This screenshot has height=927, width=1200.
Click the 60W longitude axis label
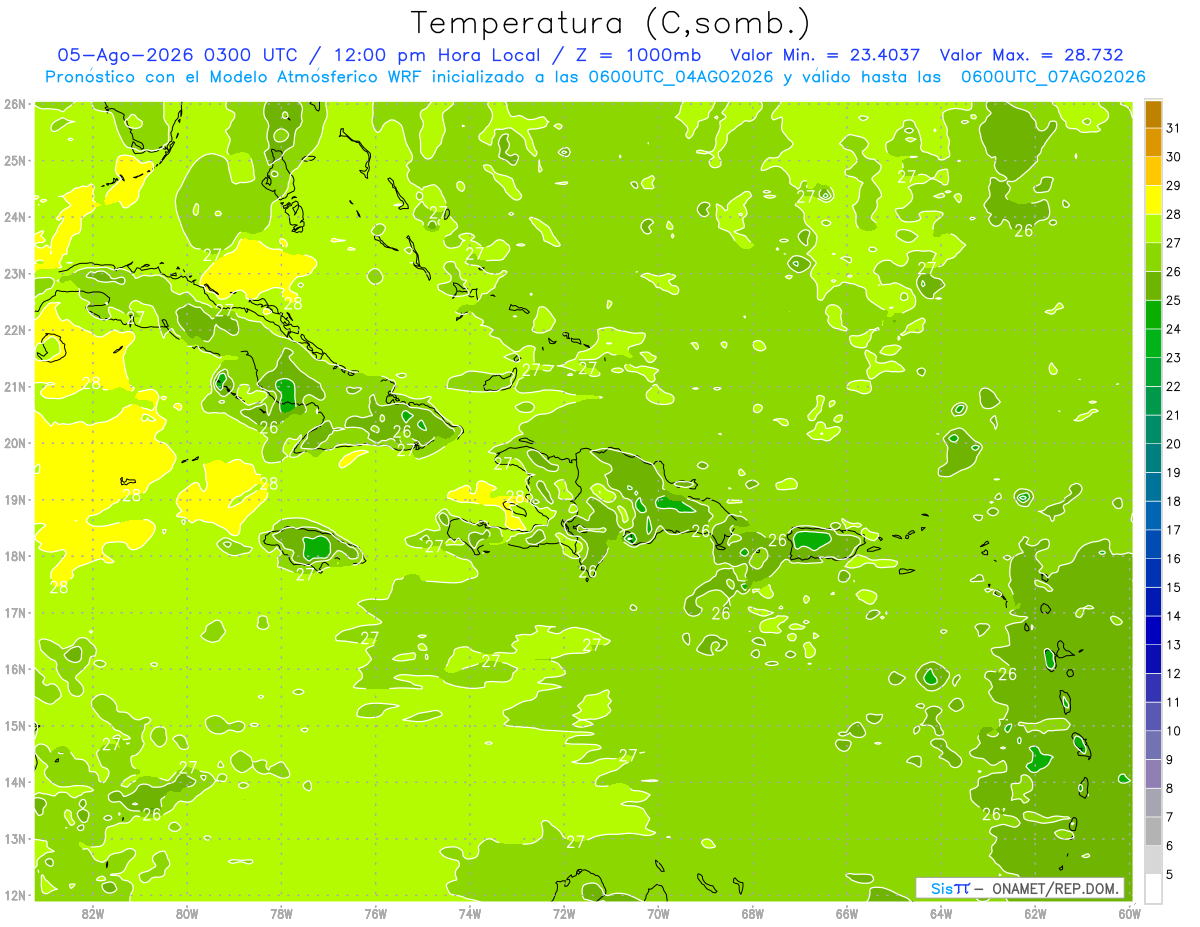pos(1129,913)
